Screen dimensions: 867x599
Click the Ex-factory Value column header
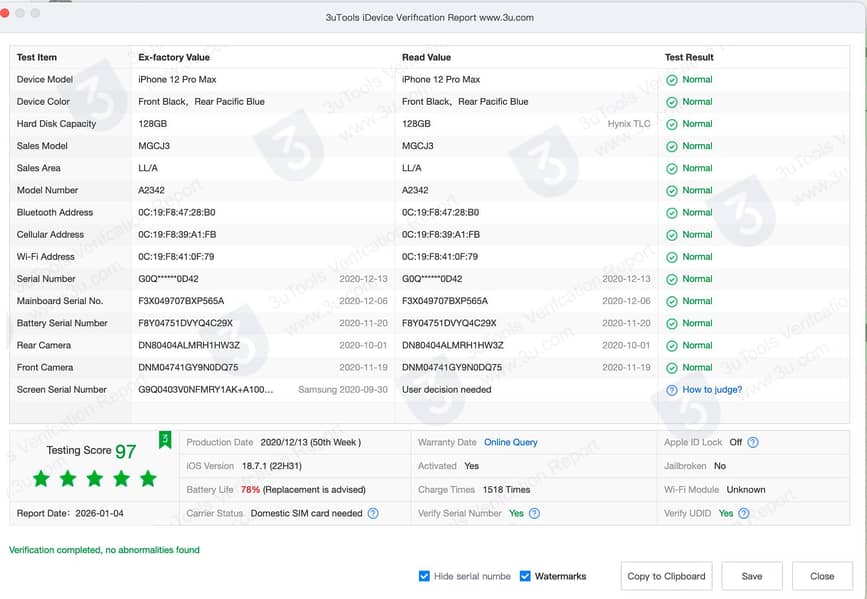(174, 57)
